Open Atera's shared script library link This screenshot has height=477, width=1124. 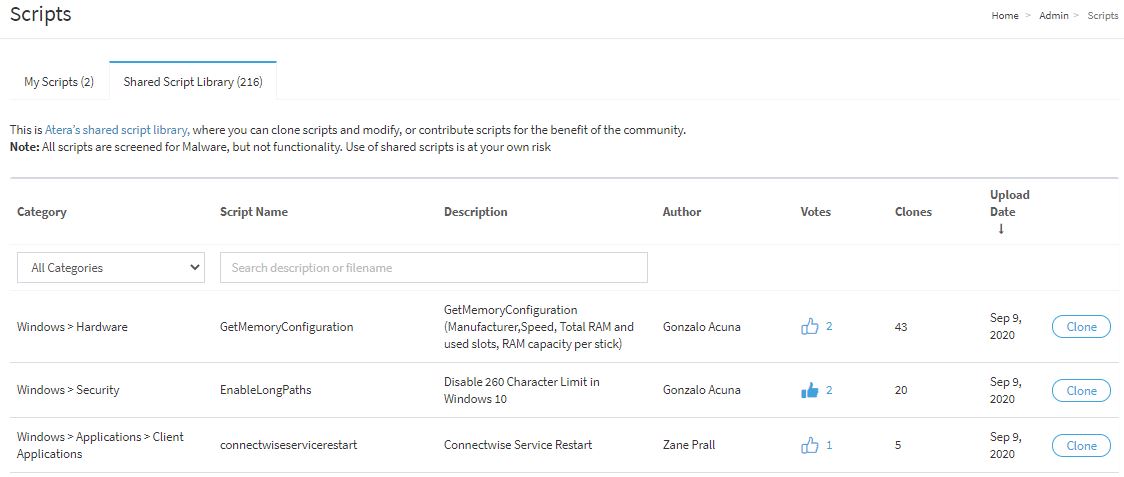pyautogui.click(x=117, y=131)
